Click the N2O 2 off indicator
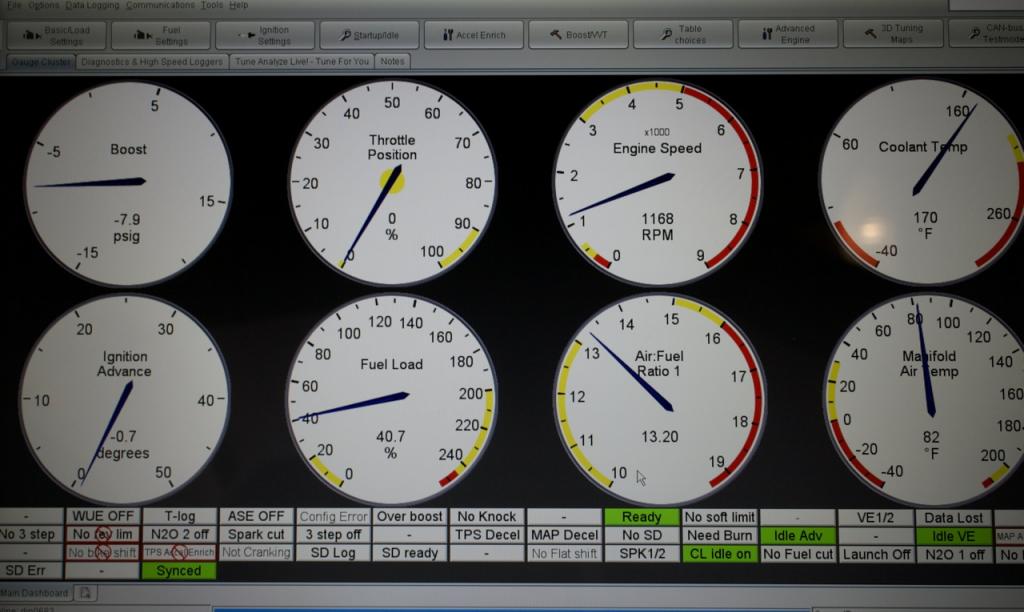The width and height of the screenshot is (1024, 612). point(180,534)
